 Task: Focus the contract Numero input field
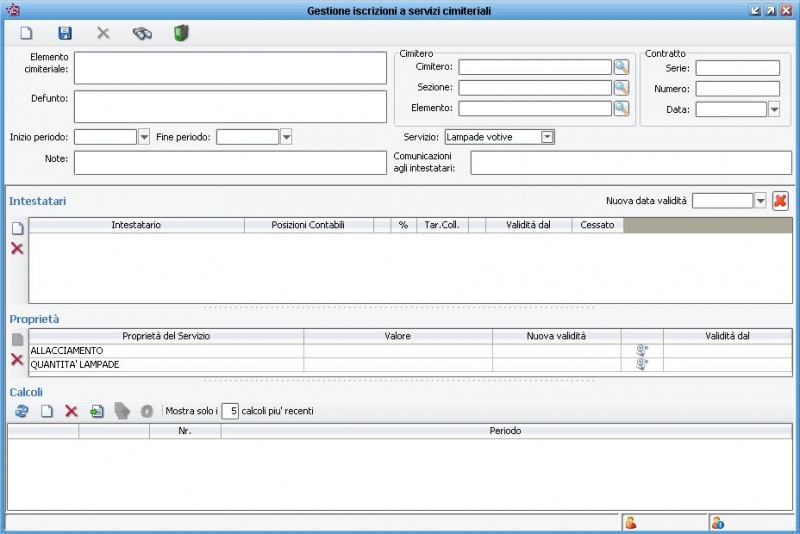click(737, 89)
